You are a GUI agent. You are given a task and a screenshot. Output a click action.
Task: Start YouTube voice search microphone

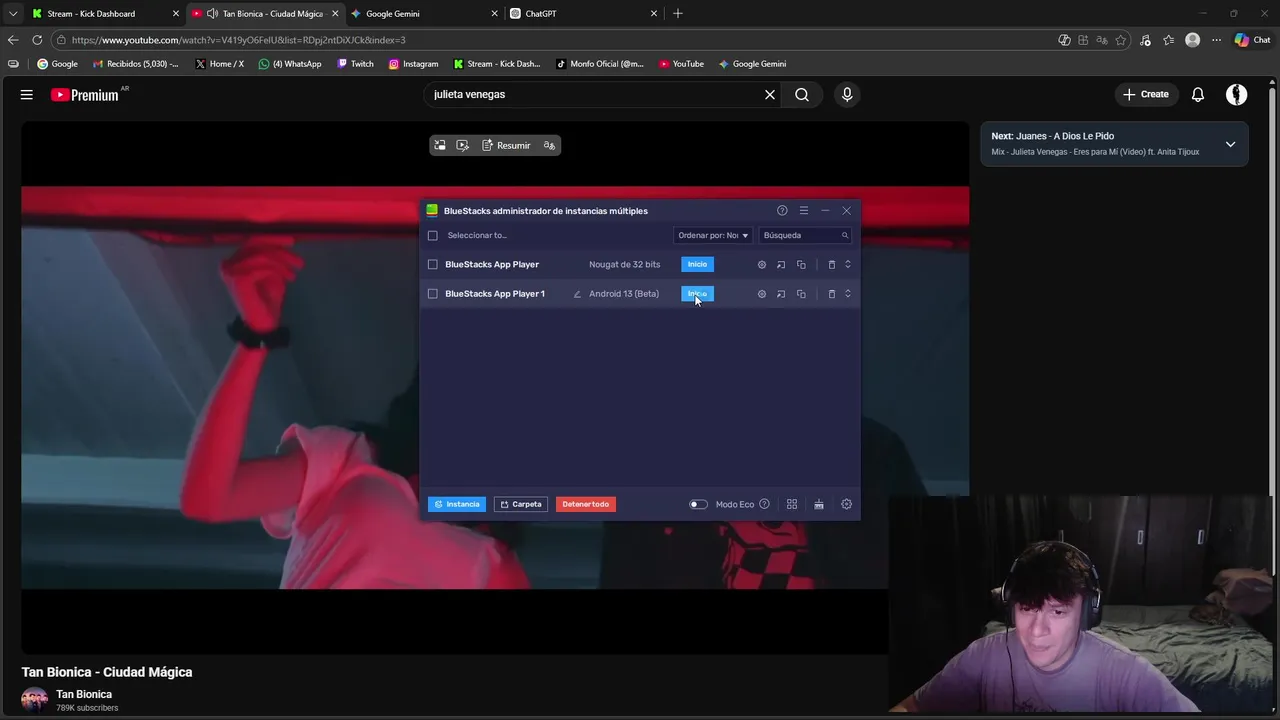[847, 94]
